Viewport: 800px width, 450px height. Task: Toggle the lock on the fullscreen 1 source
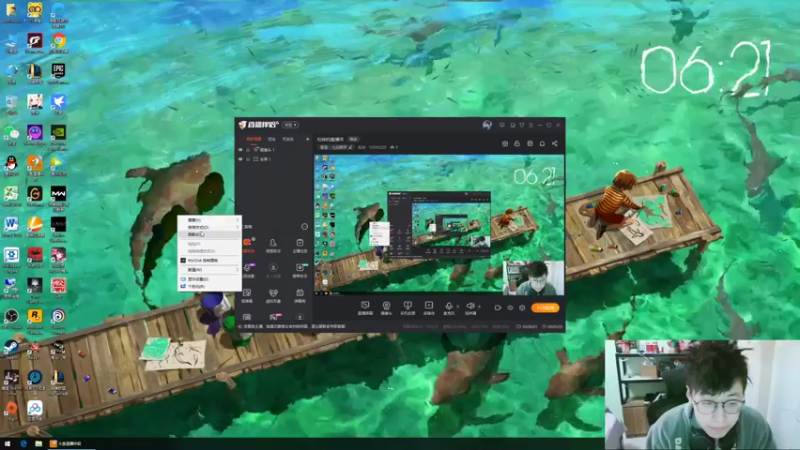[248, 159]
